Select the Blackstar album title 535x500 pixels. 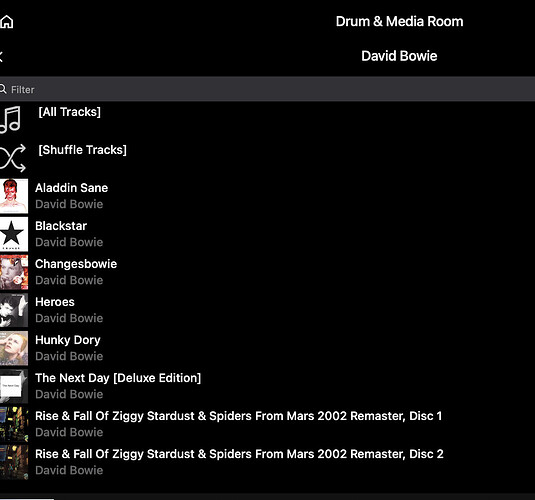click(x=61, y=226)
